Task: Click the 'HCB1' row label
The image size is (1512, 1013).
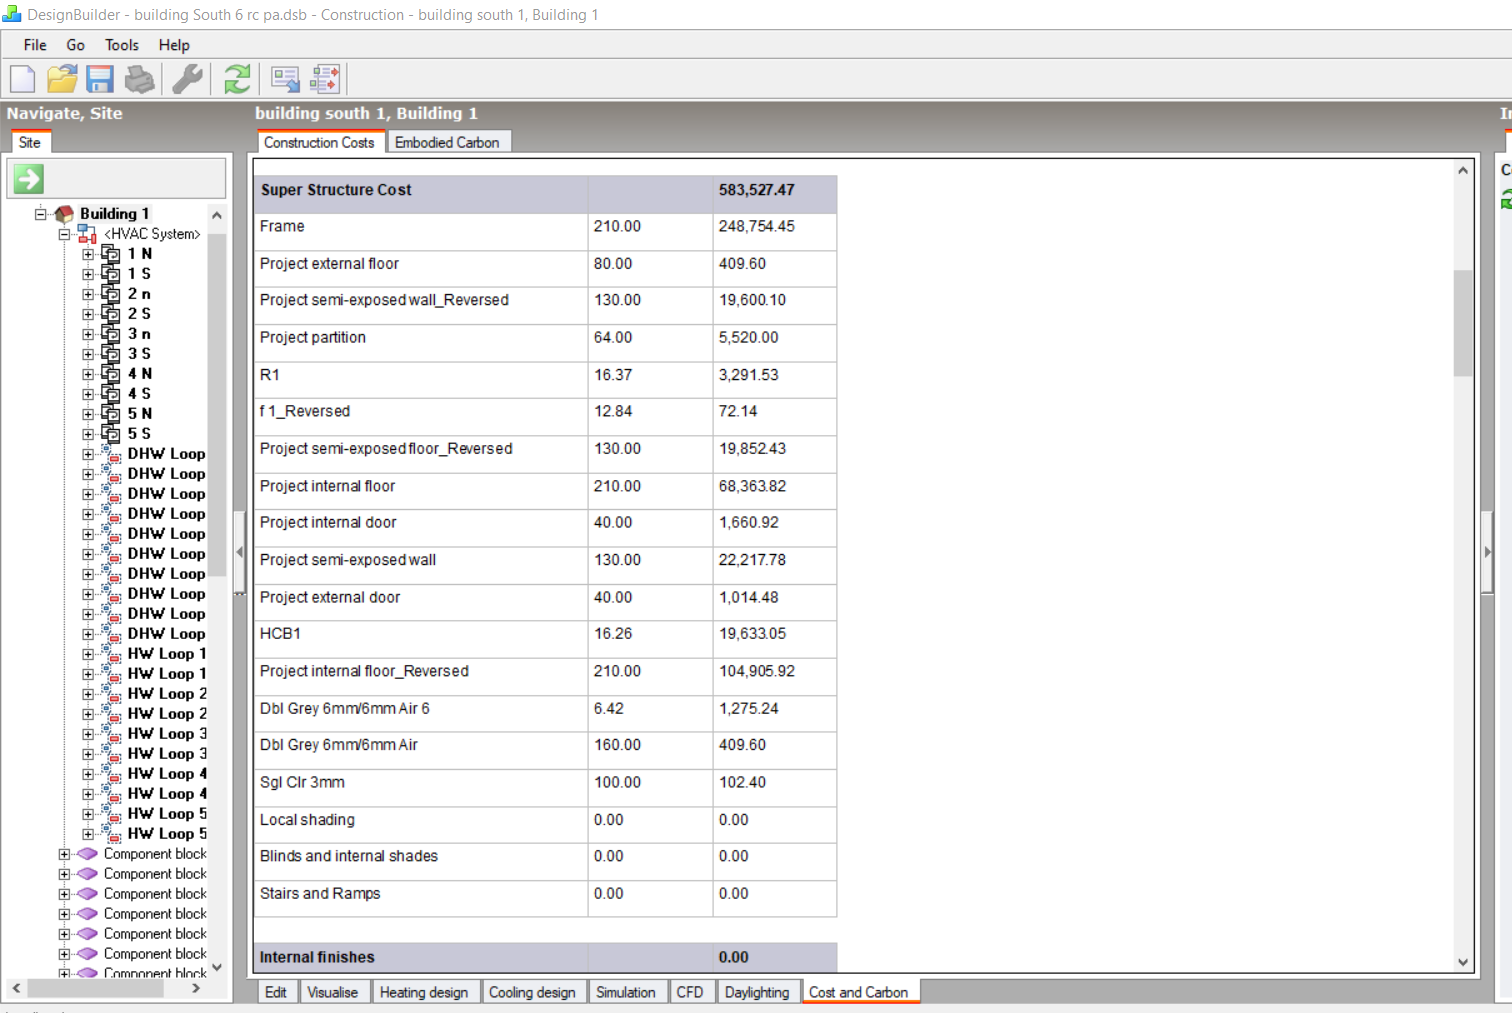Action: point(280,634)
